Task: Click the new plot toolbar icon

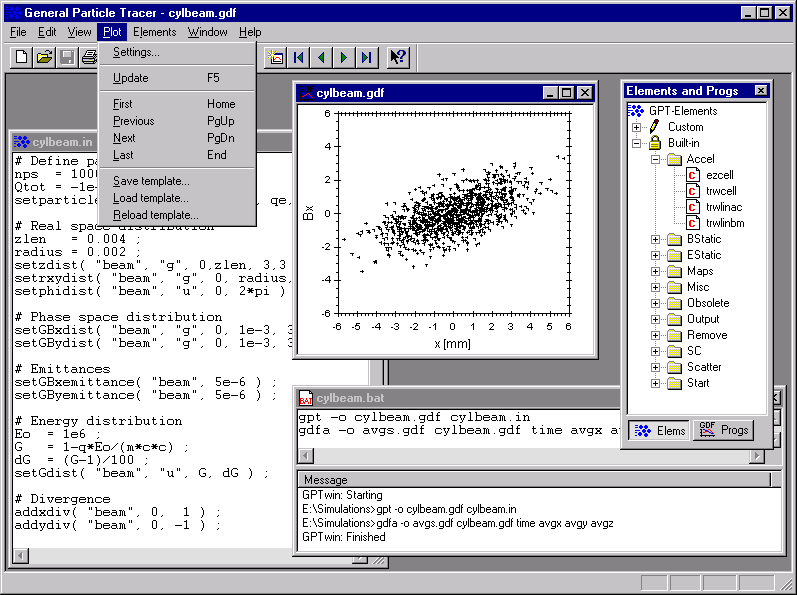Action: (276, 57)
